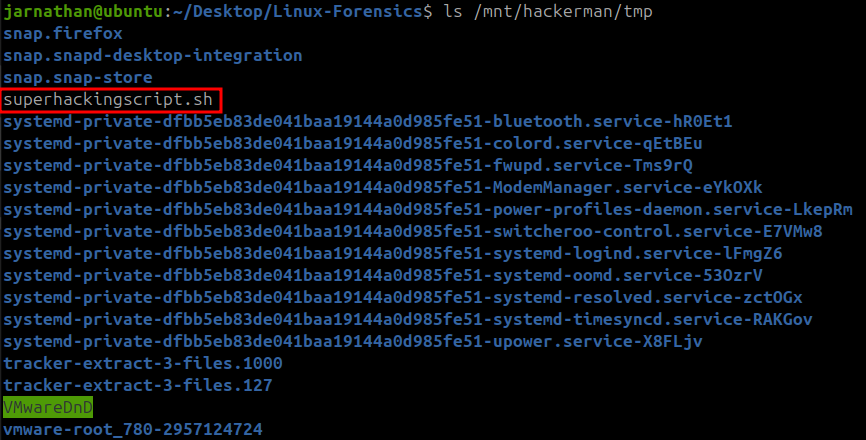Screen dimensions: 866x440
Task: Click the bluetooth.service-hR0Et1 directory line
Action: pos(368,122)
